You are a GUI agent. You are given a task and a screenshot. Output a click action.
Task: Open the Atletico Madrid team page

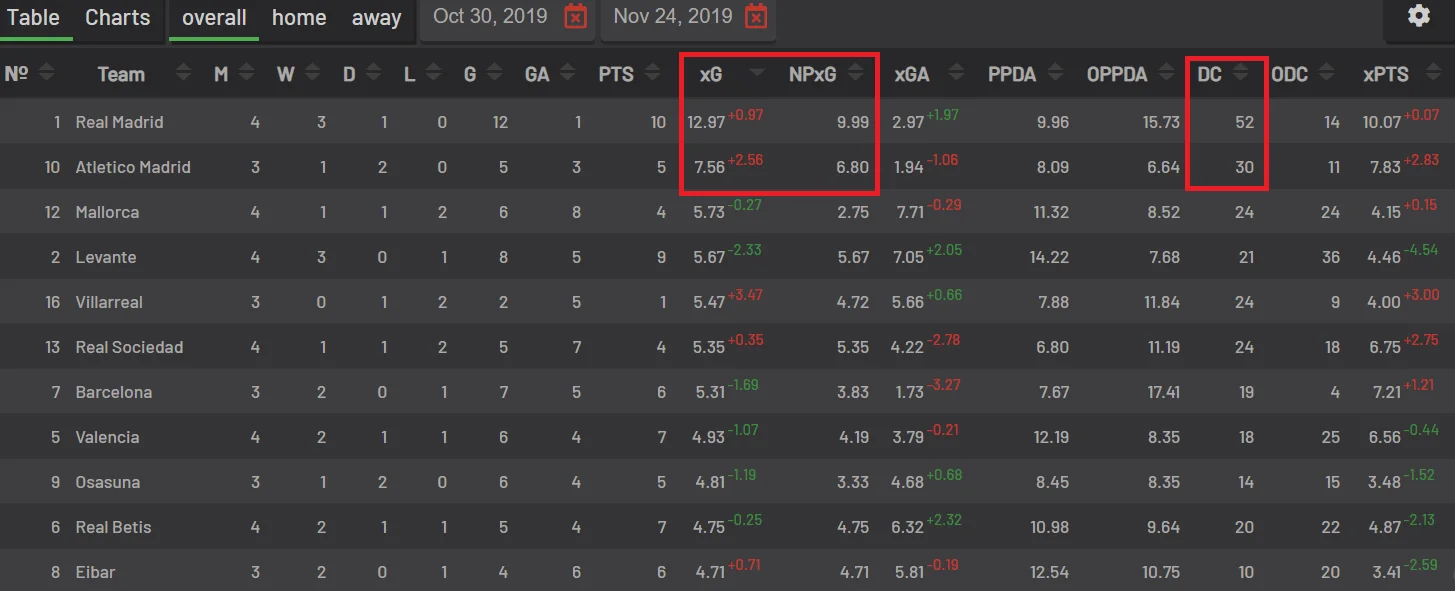pyautogui.click(x=133, y=167)
